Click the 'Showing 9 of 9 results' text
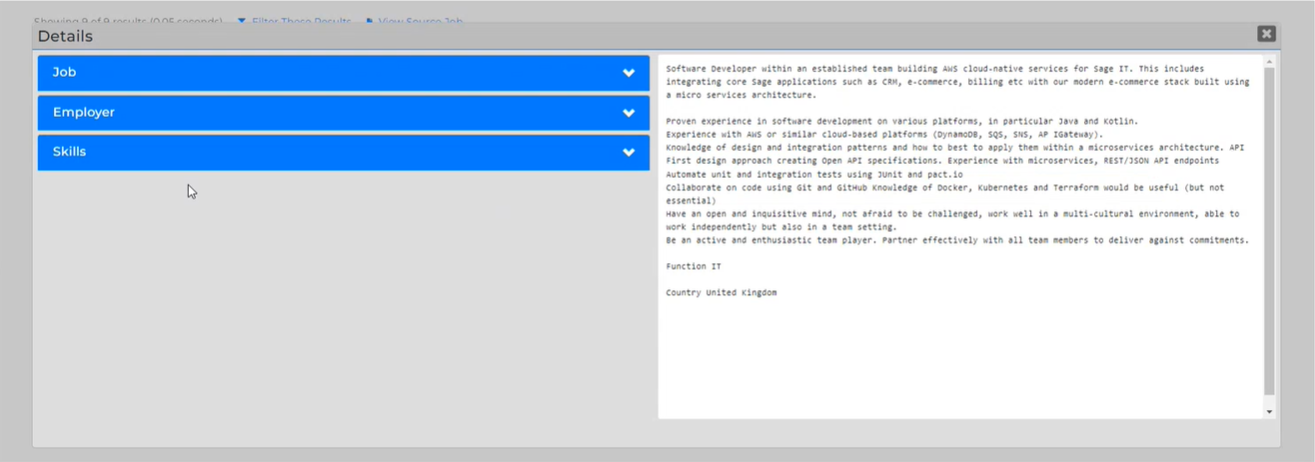 pos(128,21)
